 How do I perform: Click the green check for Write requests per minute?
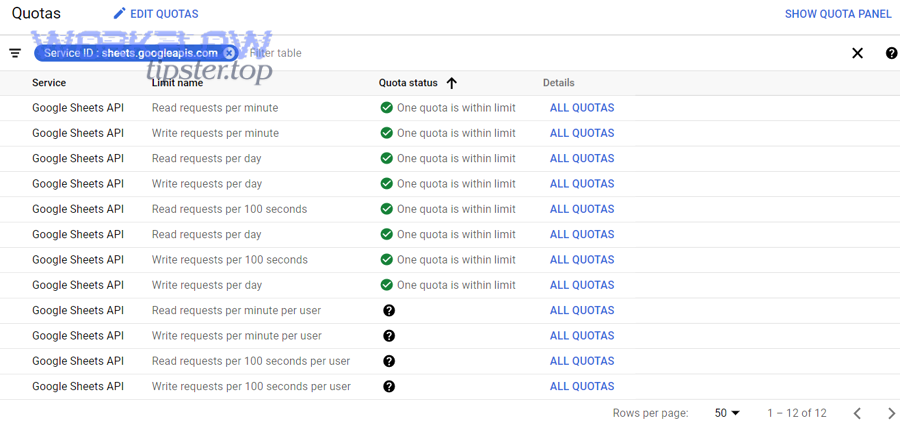pyautogui.click(x=386, y=133)
